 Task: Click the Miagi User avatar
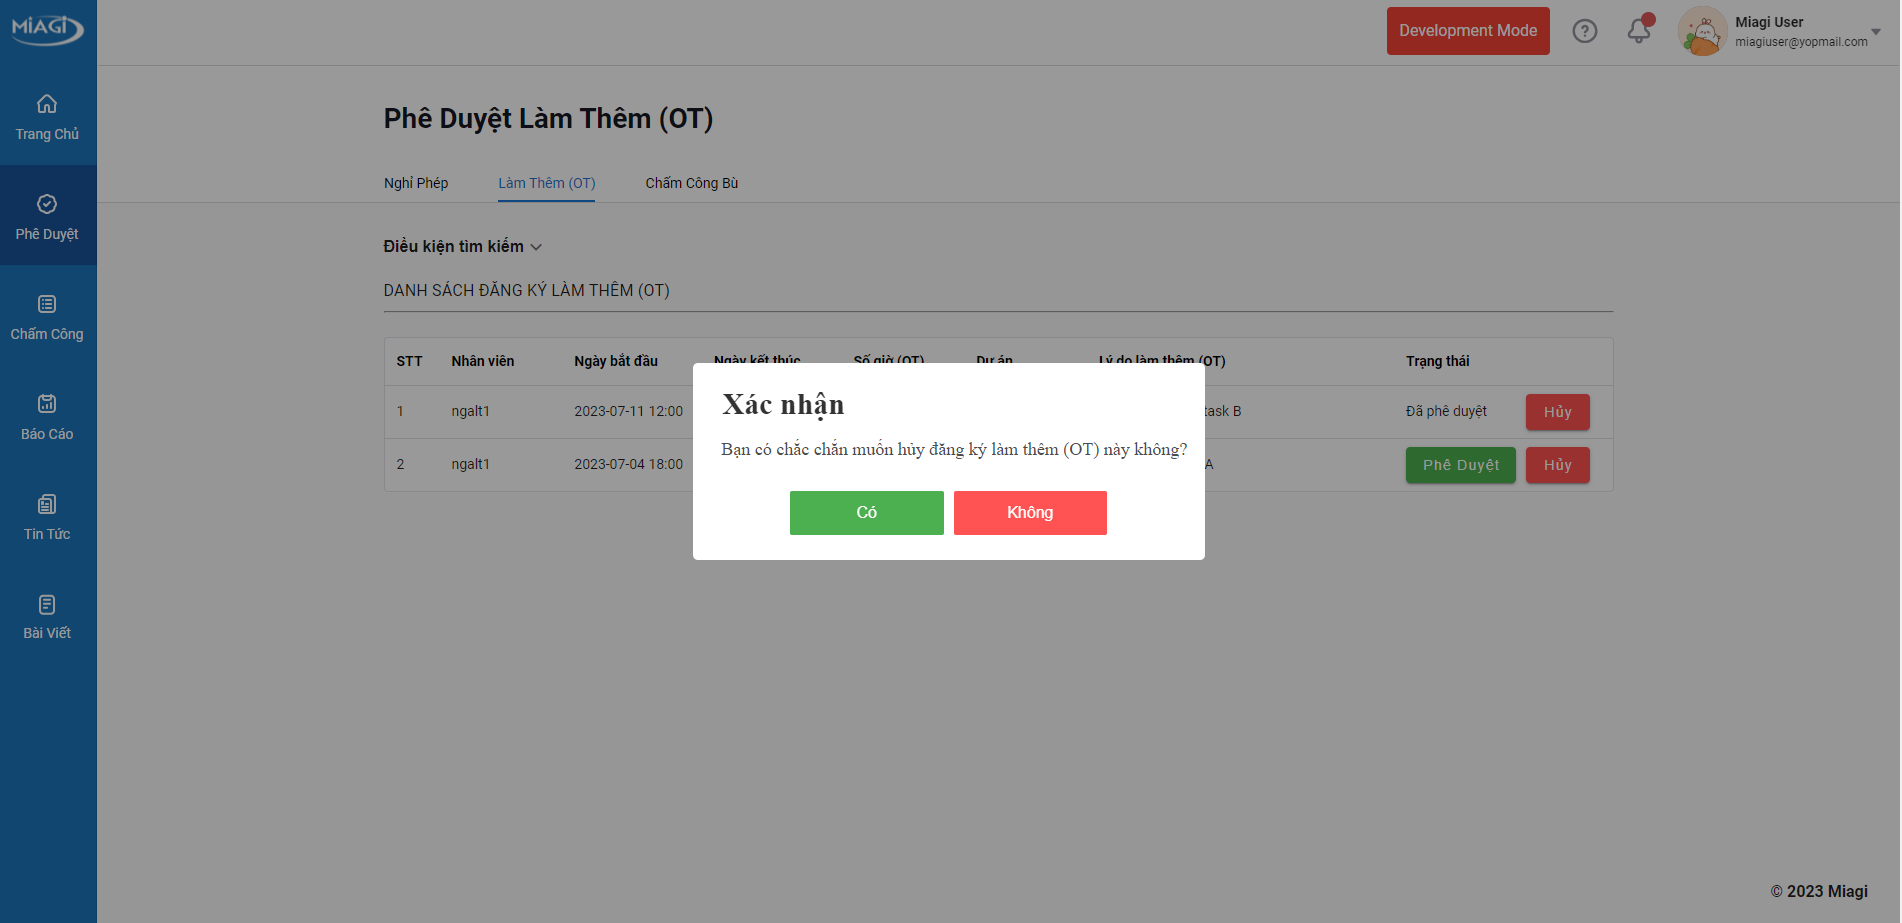pyautogui.click(x=1702, y=31)
